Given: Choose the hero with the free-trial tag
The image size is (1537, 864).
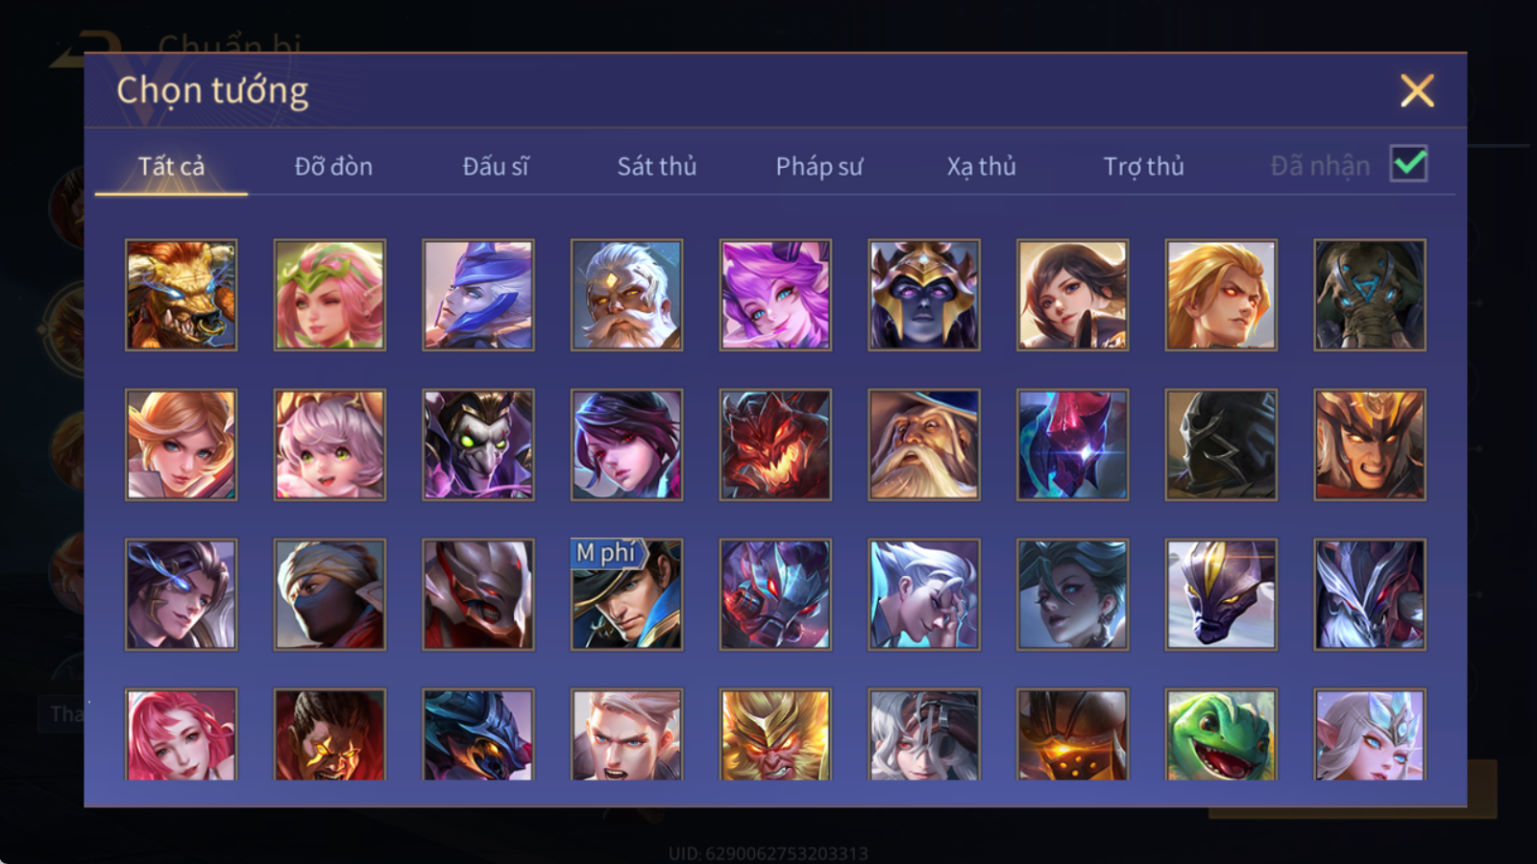Looking at the screenshot, I should pyautogui.click(x=627, y=595).
